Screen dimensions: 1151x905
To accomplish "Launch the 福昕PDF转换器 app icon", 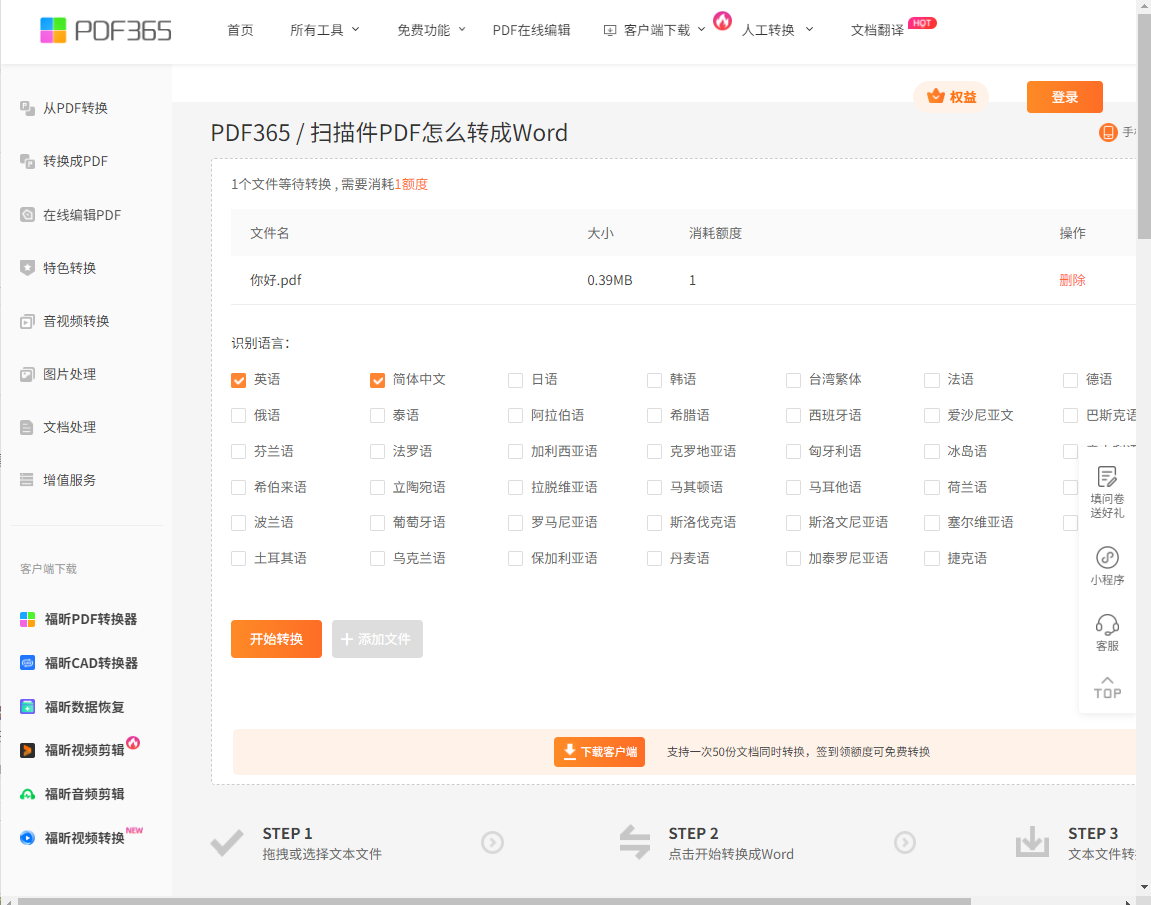I will coord(27,619).
